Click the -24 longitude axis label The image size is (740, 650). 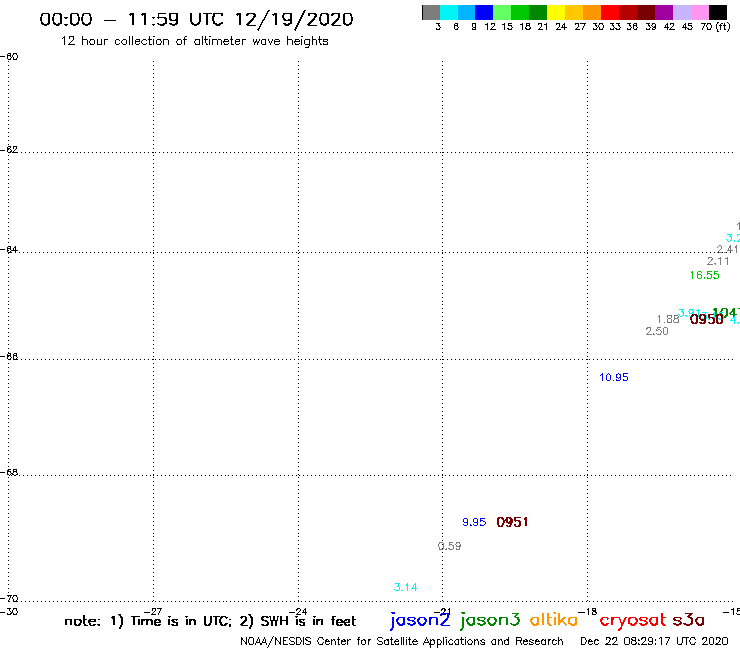click(298, 612)
